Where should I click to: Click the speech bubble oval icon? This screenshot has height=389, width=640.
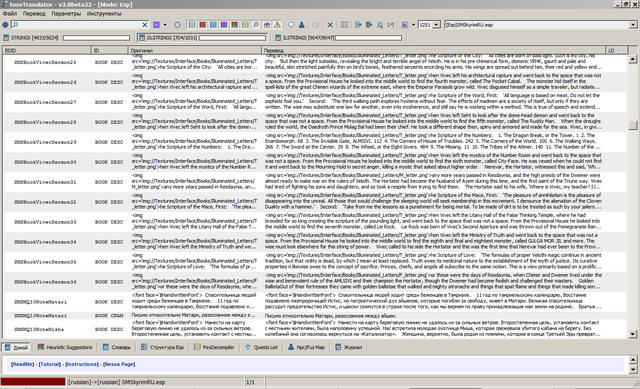pyautogui.click(x=291, y=25)
